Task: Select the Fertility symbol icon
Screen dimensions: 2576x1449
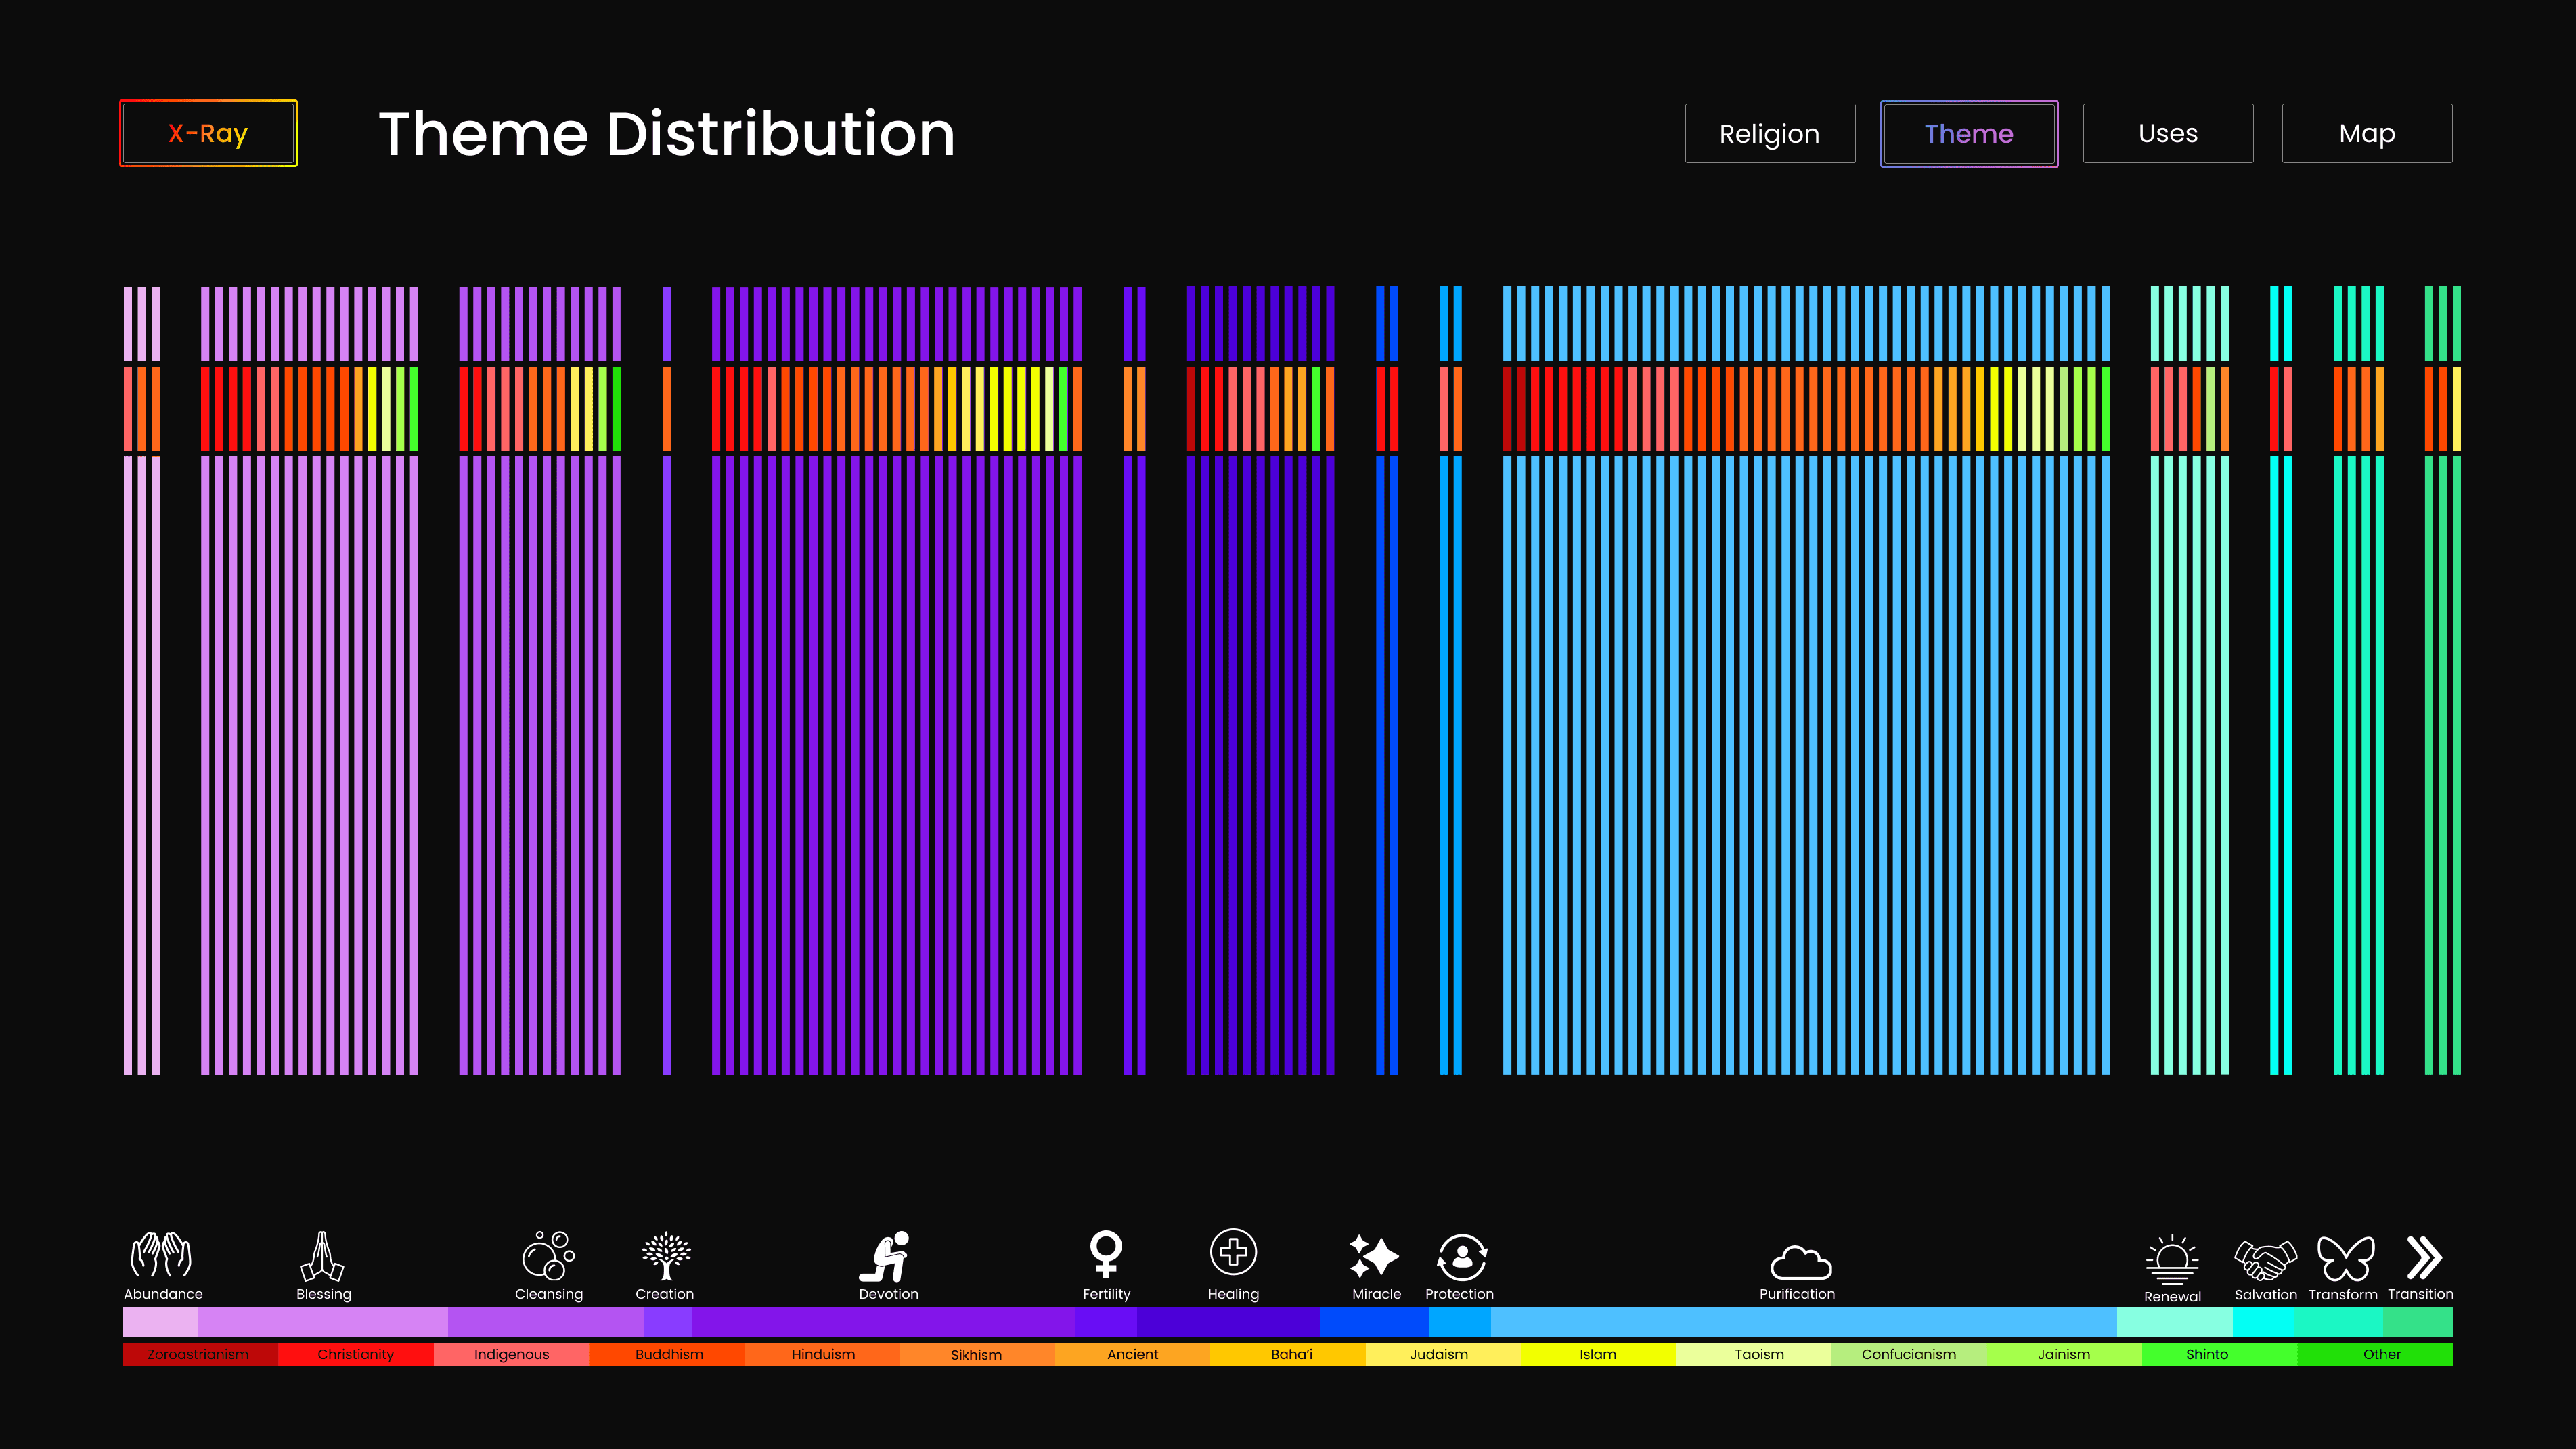Action: [1106, 1253]
